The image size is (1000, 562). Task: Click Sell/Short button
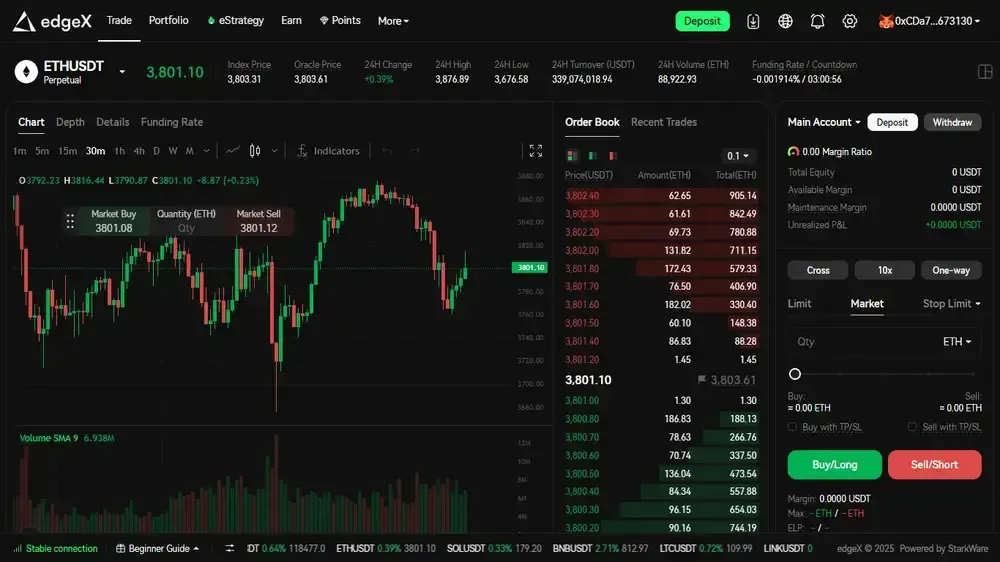pyautogui.click(x=934, y=464)
